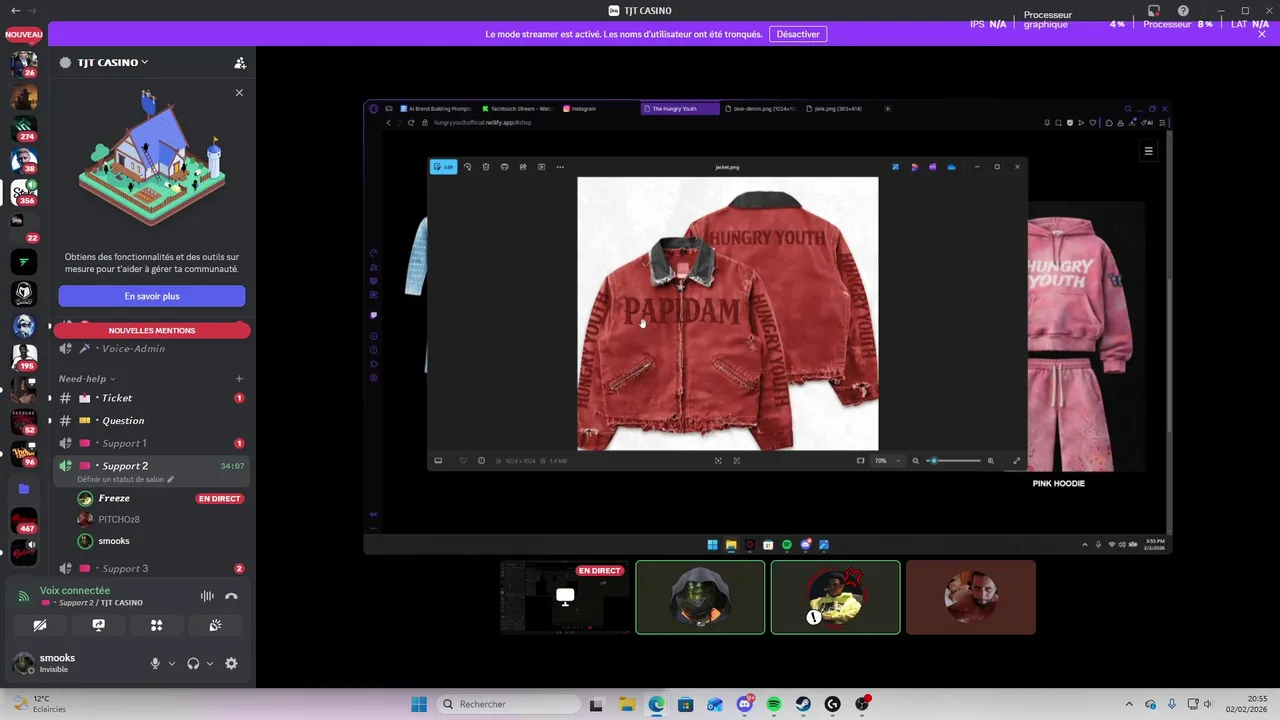Screen dimensions: 1280x720
Task: Open File Explorer from taskbar
Action: click(x=626, y=704)
